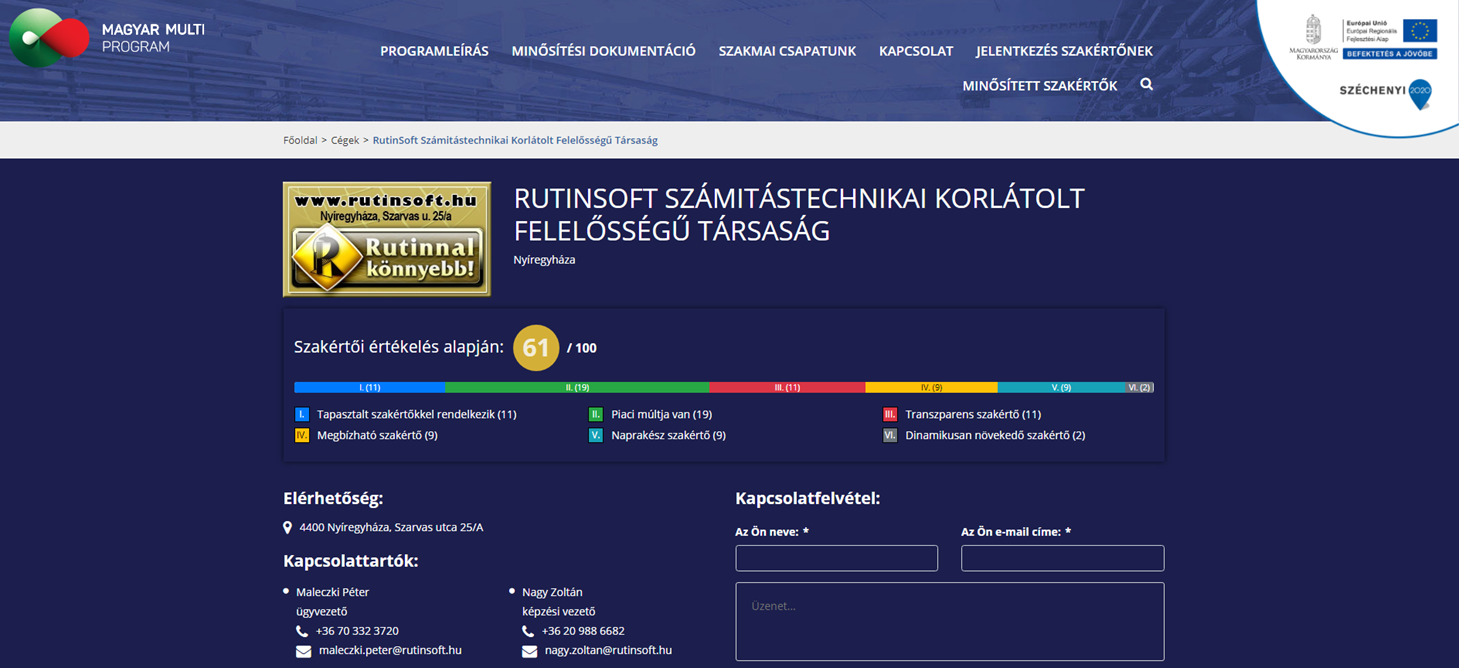Click the address 4400 Nyíregyháza, Szarvas utca 25/A
Viewport: 1459px width, 668px height.
click(391, 527)
